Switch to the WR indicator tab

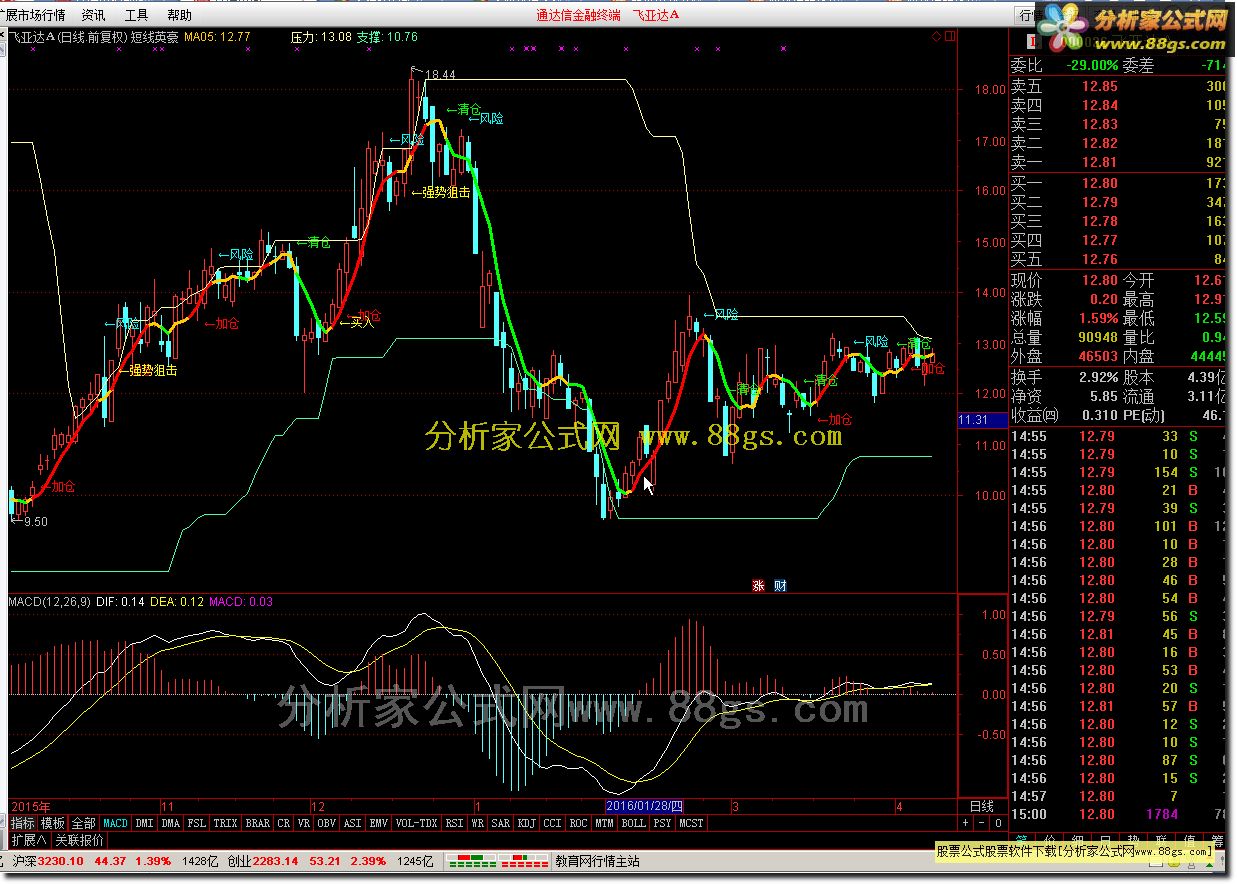[479, 823]
